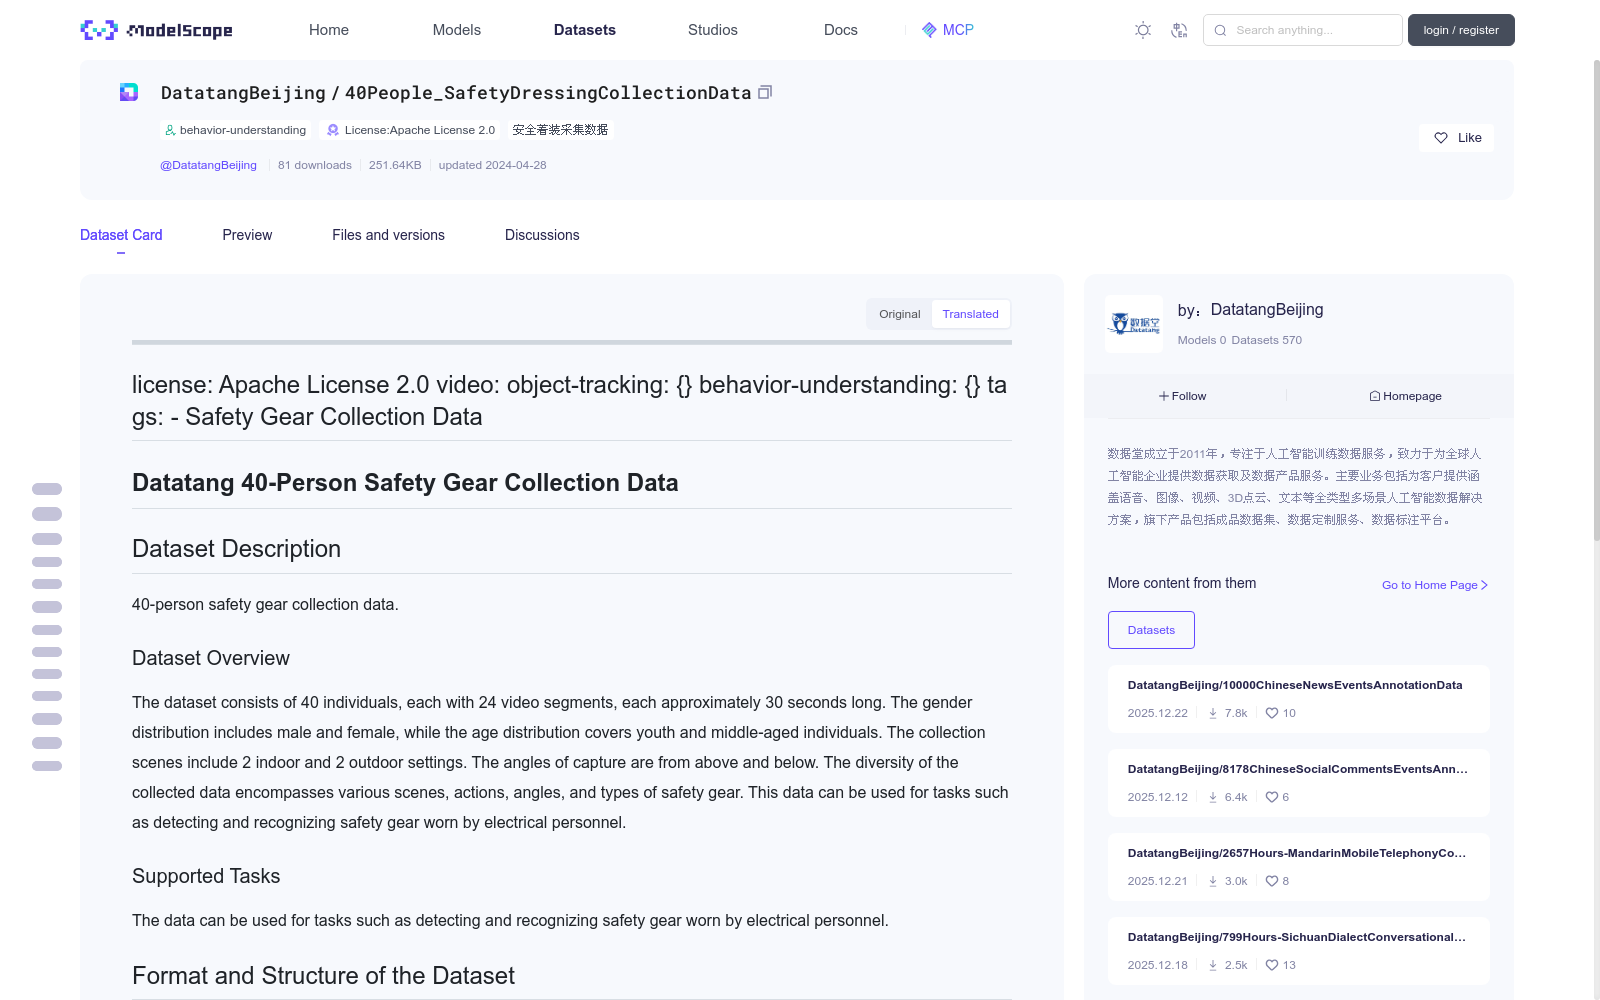Go to the Home nav item

pos(329,30)
